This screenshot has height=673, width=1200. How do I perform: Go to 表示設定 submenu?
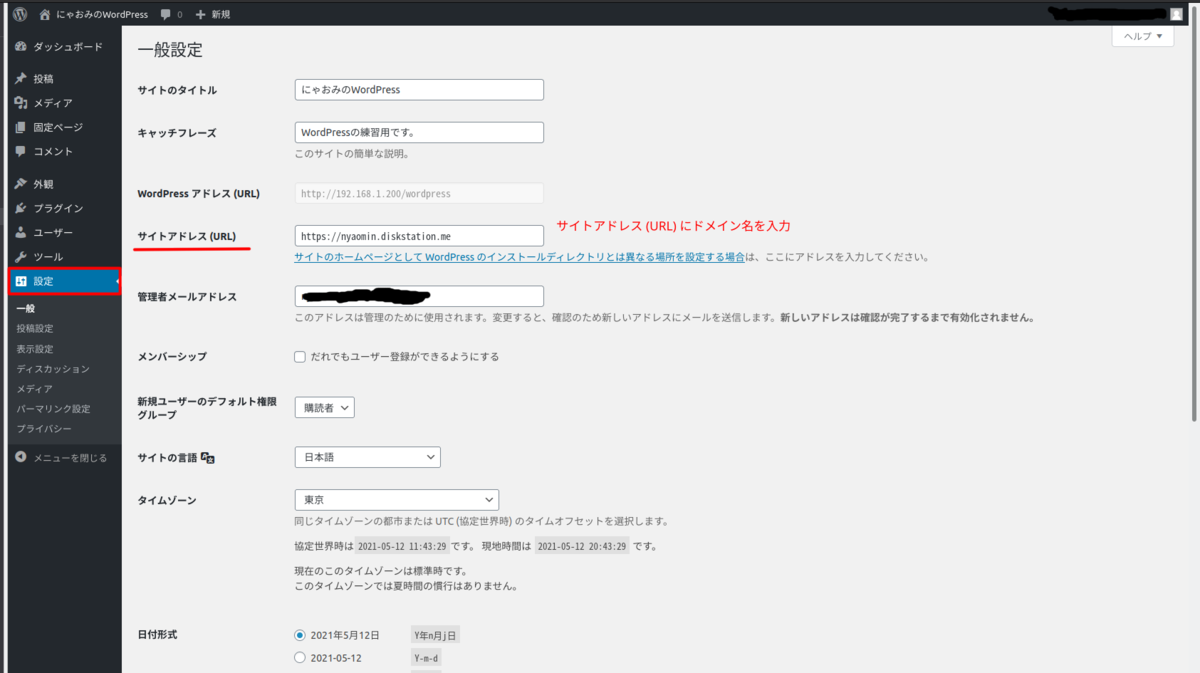[35, 349]
